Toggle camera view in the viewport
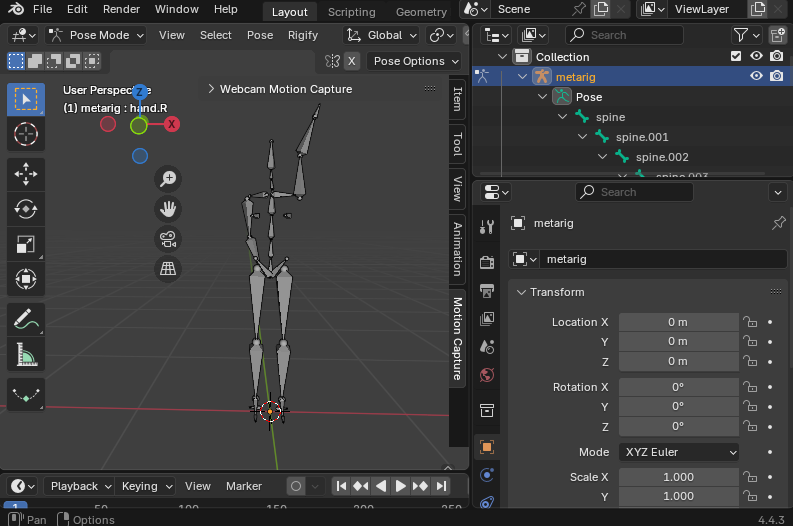Viewport: 793px width, 526px height. click(x=169, y=239)
